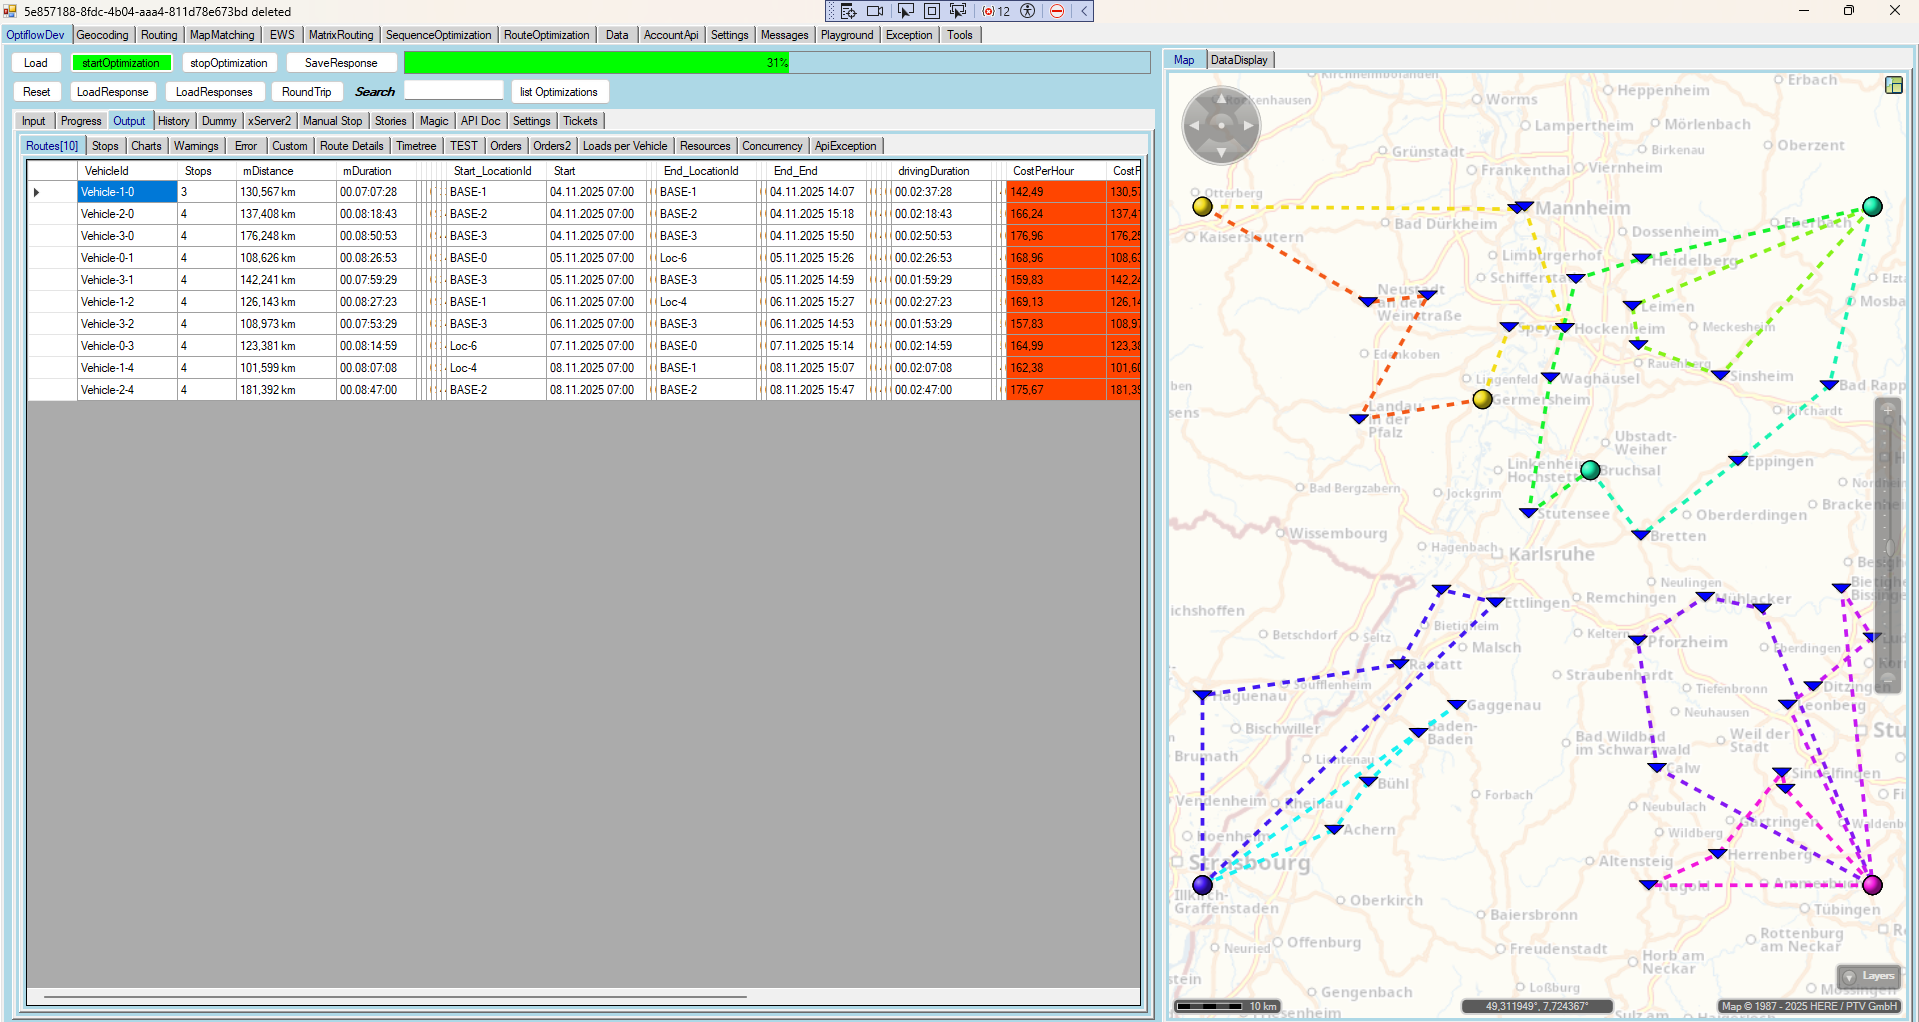
Task: Open the Route Details tab
Action: point(351,146)
